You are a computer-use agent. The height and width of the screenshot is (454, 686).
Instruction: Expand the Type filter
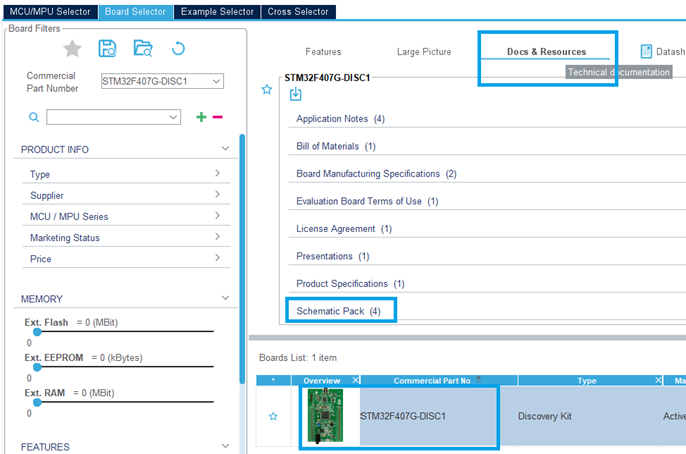pyautogui.click(x=217, y=173)
